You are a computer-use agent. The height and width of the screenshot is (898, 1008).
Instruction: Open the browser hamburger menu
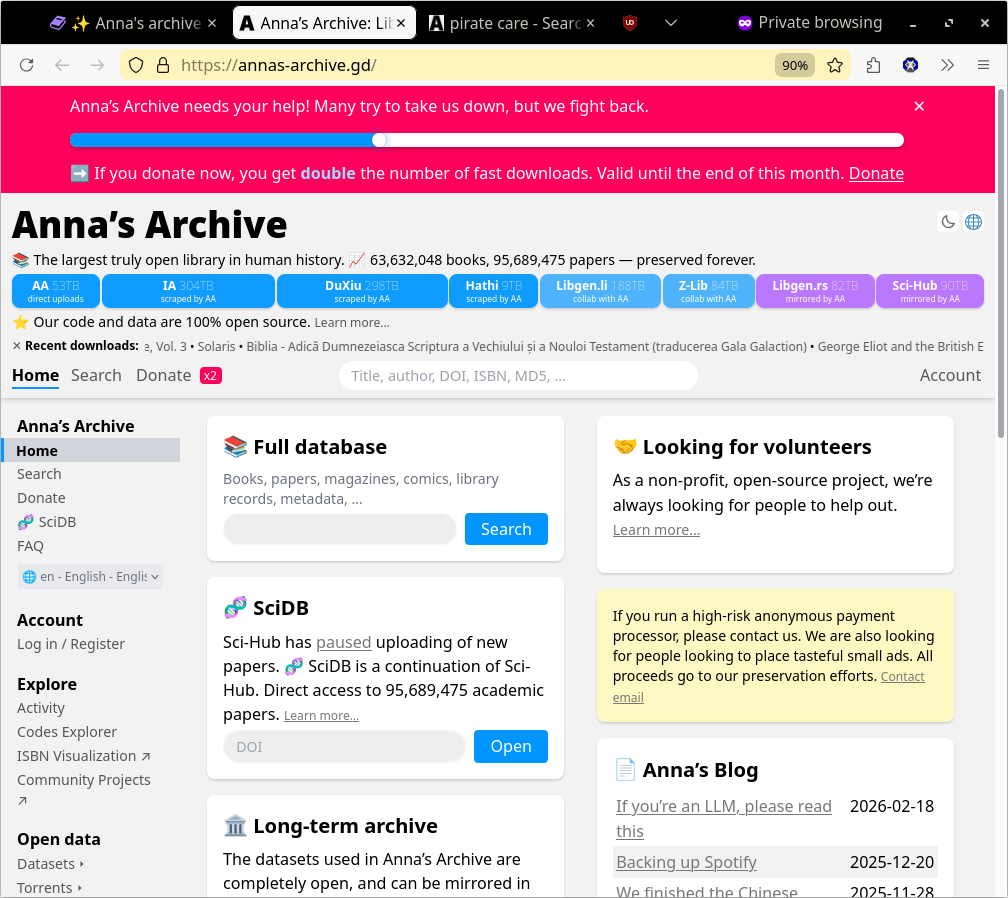click(983, 65)
